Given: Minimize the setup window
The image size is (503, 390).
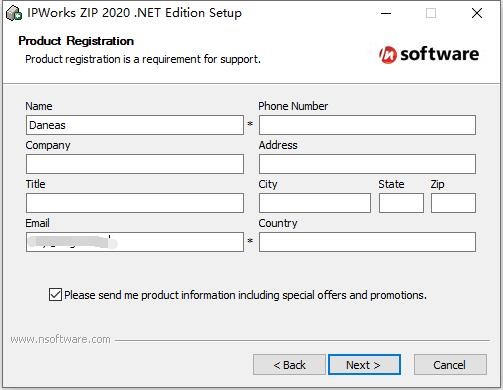Looking at the screenshot, I should [x=386, y=13].
